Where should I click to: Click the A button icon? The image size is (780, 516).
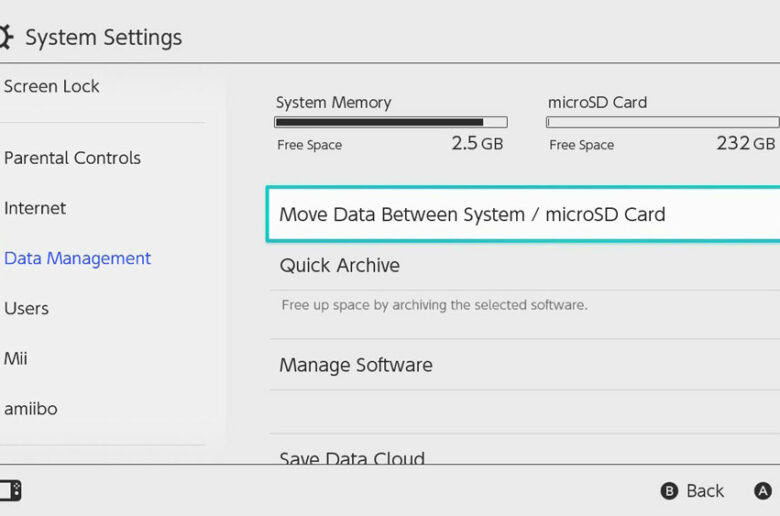(763, 491)
